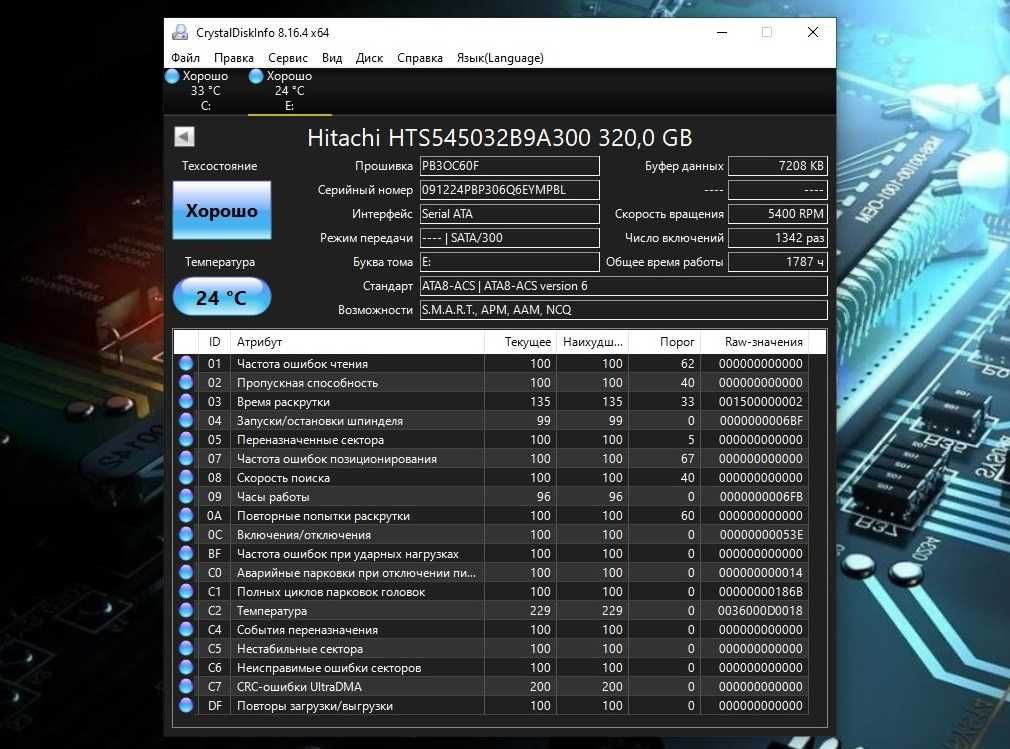This screenshot has width=1010, height=749.
Task: Click status orb for Температура row C2
Action: [186, 611]
